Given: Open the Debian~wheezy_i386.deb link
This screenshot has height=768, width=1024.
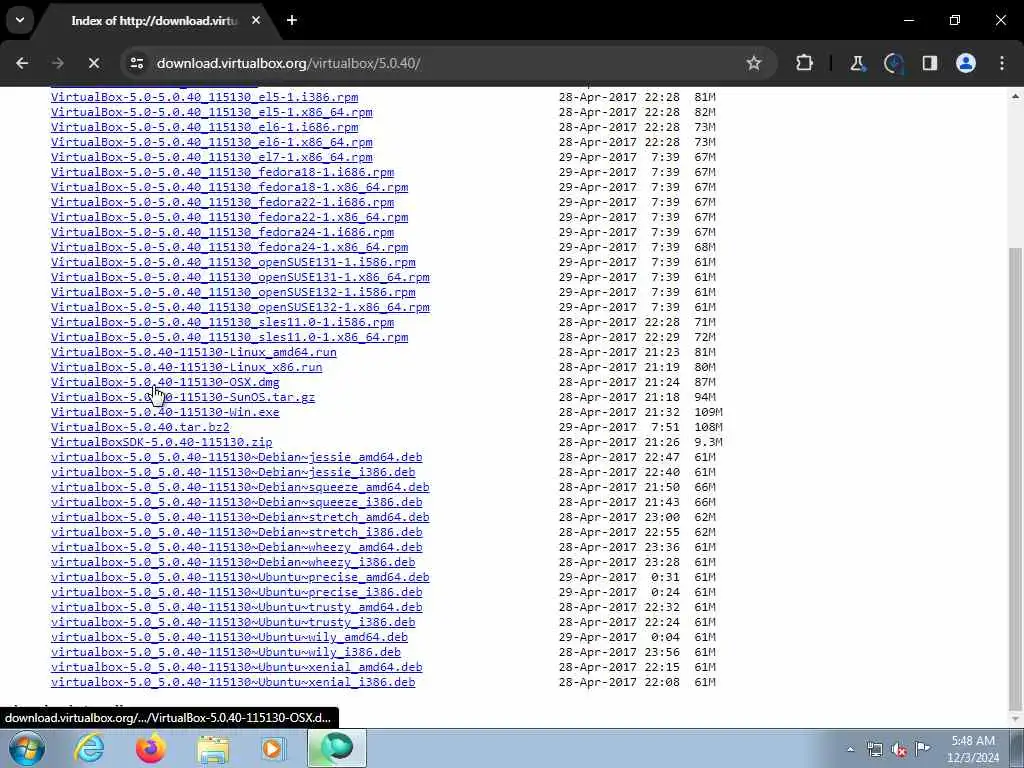Looking at the screenshot, I should coord(233,562).
